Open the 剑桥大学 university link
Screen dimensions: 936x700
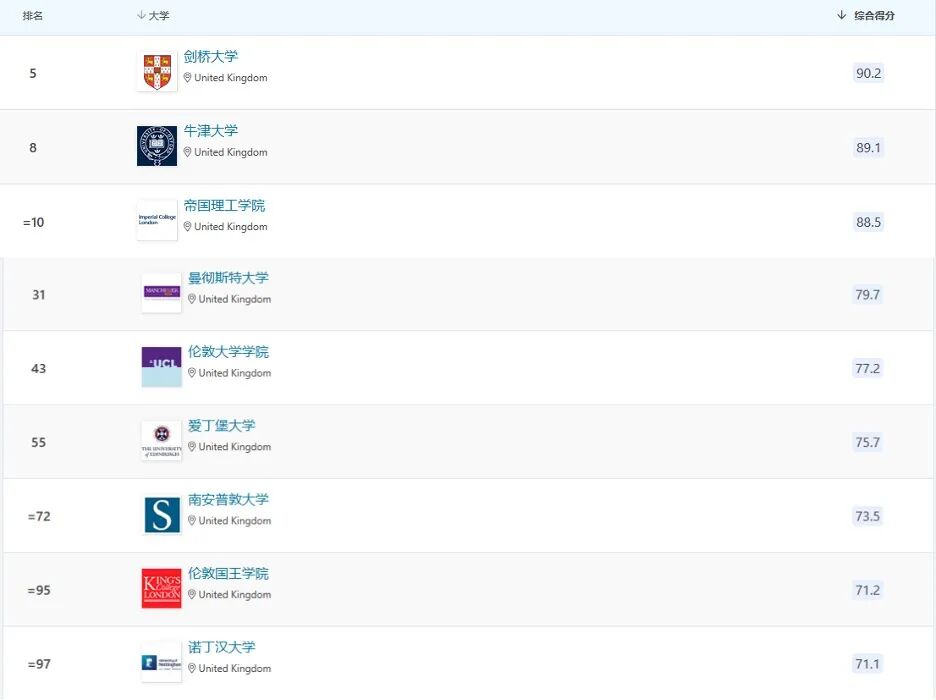pyautogui.click(x=211, y=56)
